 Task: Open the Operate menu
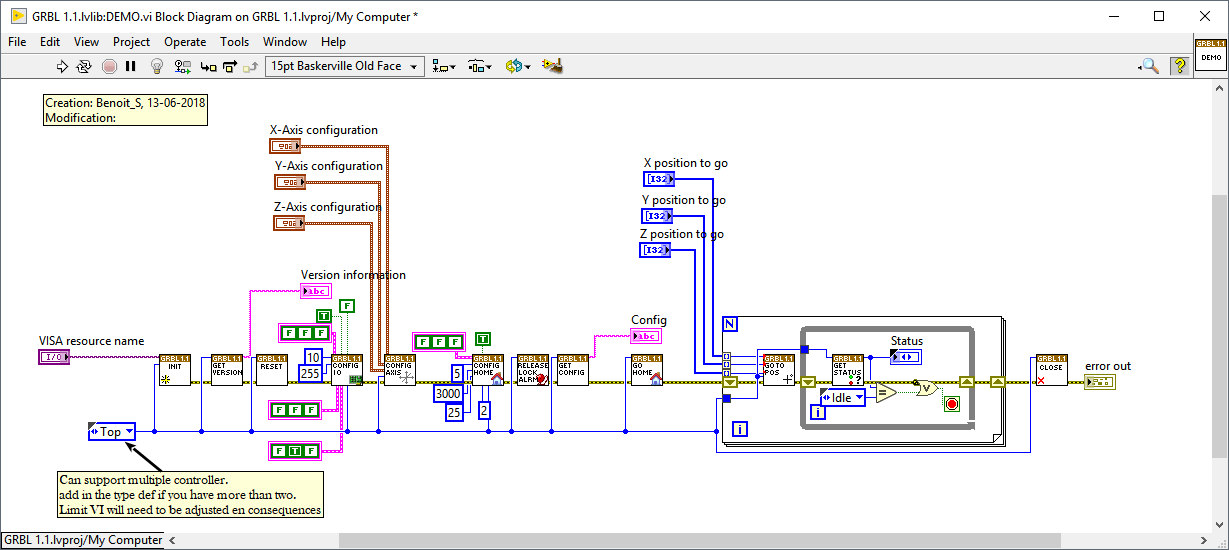[x=185, y=42]
